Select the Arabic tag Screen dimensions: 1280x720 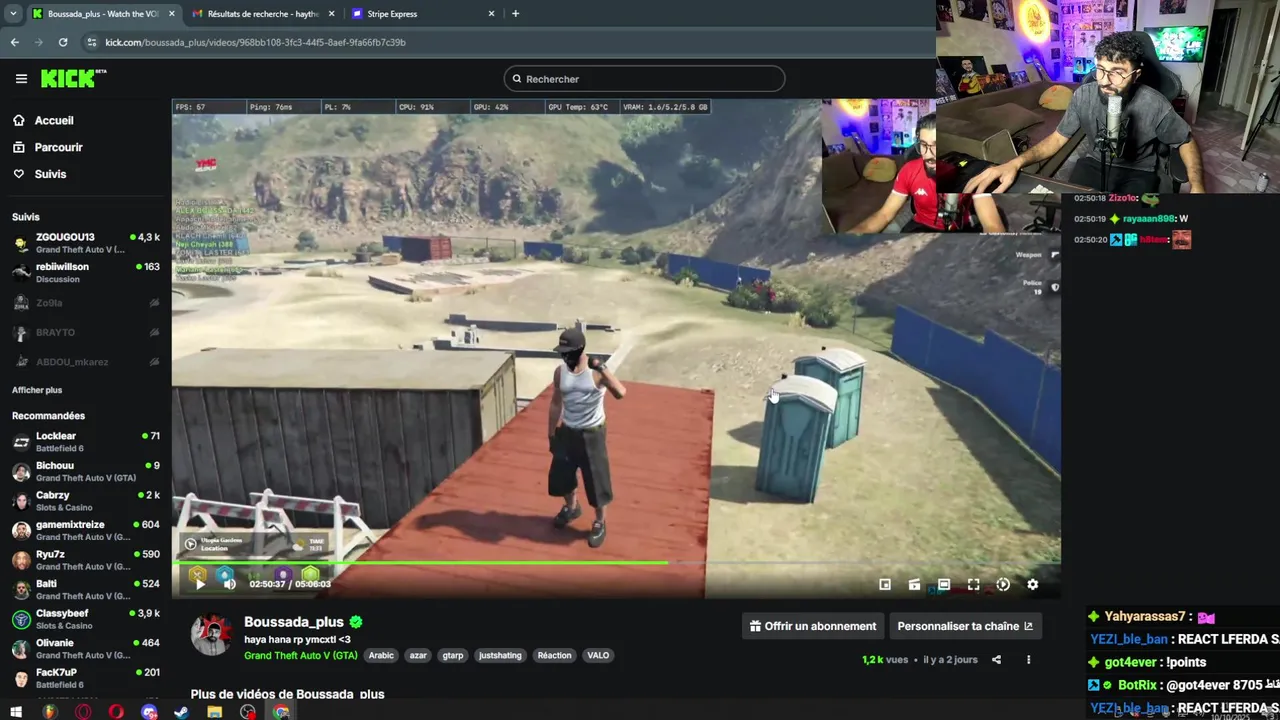[x=381, y=655]
